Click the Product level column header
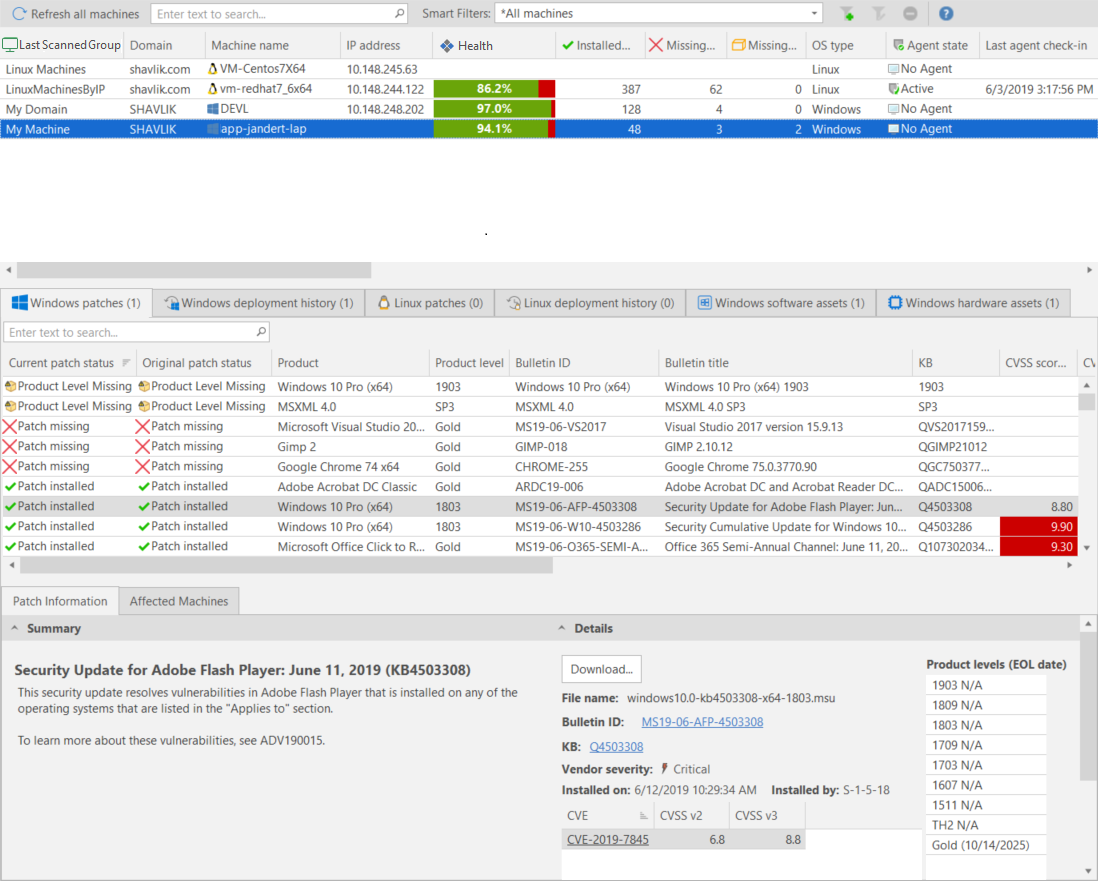 [x=469, y=363]
